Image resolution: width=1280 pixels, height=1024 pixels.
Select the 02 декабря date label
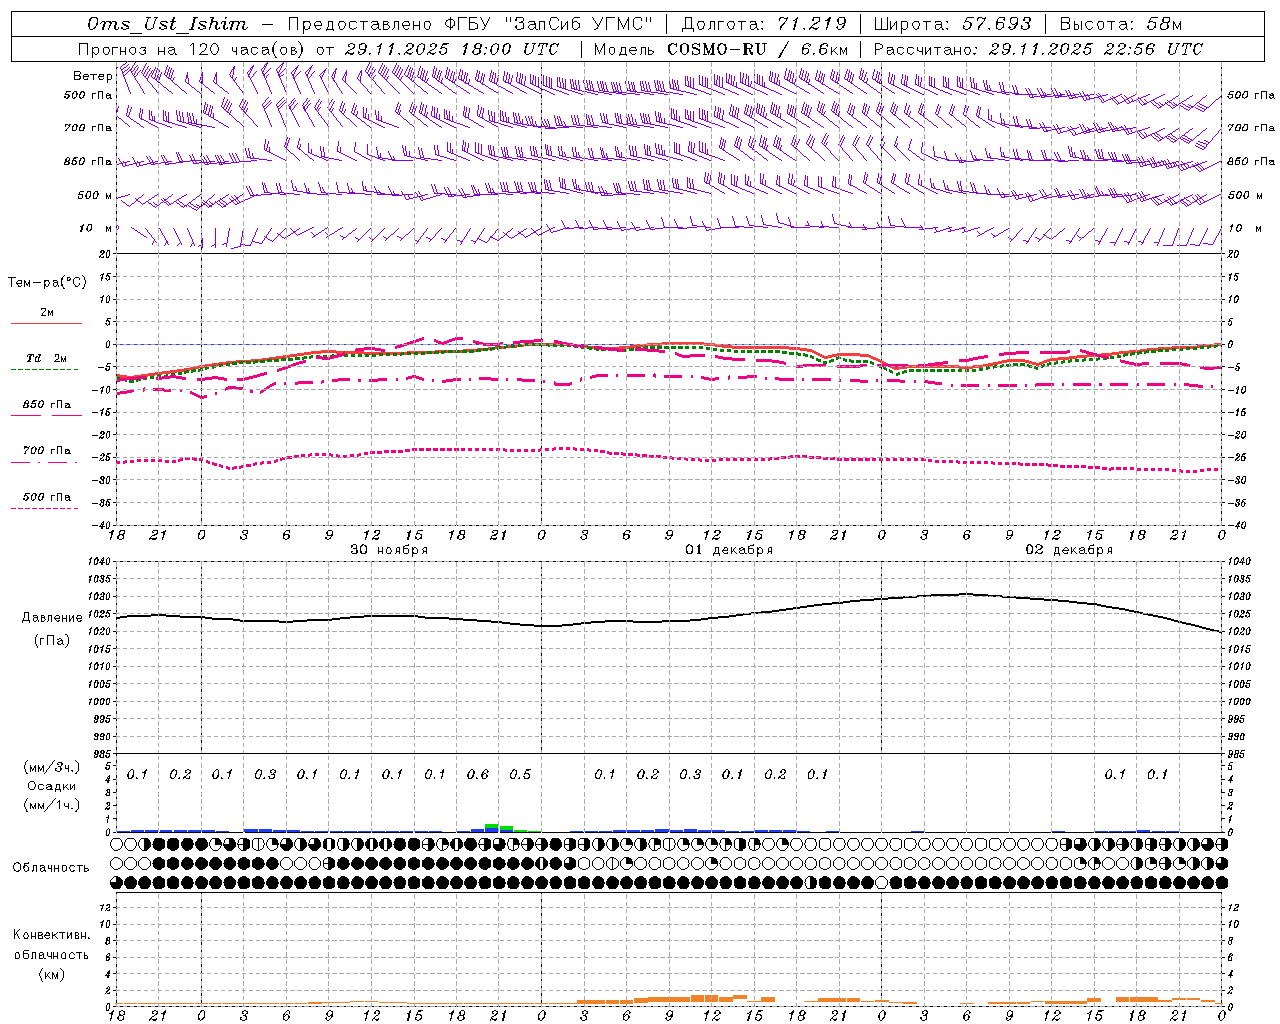point(1069,550)
